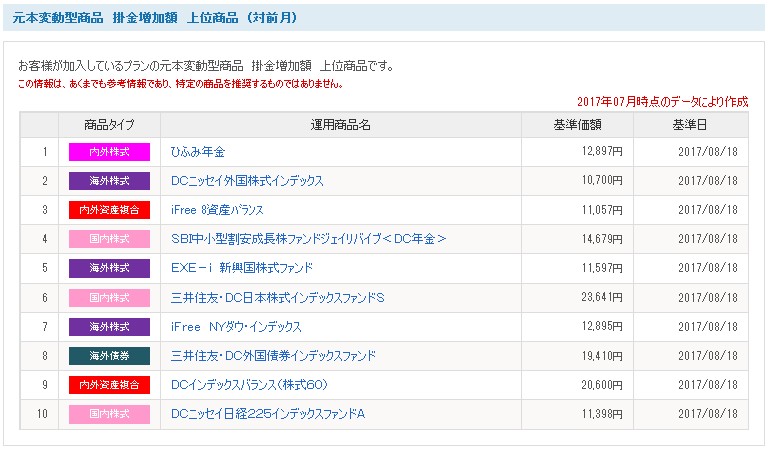Select the price 23,641円
The height and width of the screenshot is (449, 770).
click(602, 297)
